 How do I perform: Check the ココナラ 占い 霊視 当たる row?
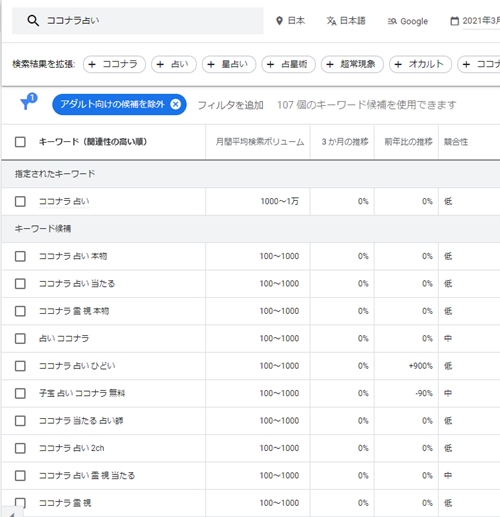20,475
